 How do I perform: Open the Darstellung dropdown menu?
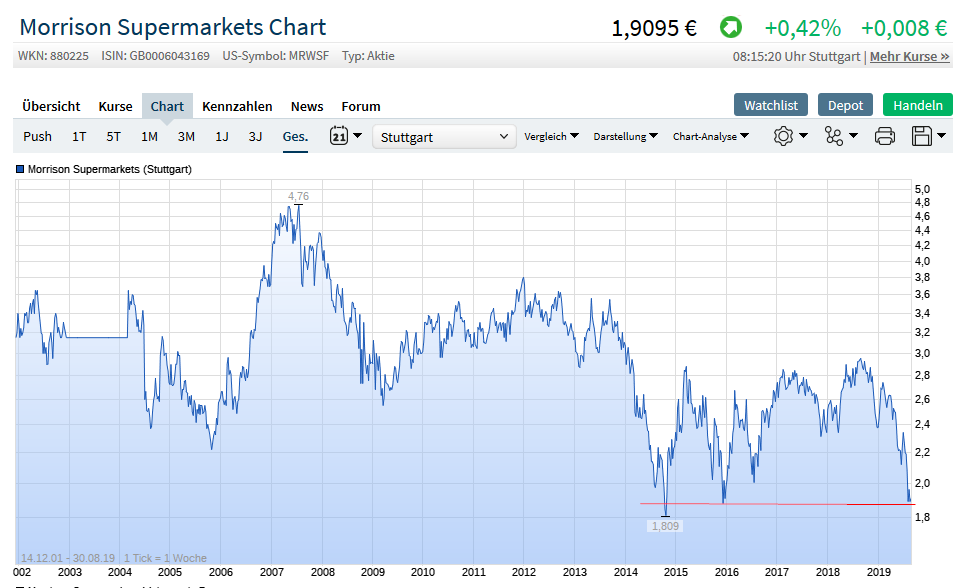click(x=625, y=136)
